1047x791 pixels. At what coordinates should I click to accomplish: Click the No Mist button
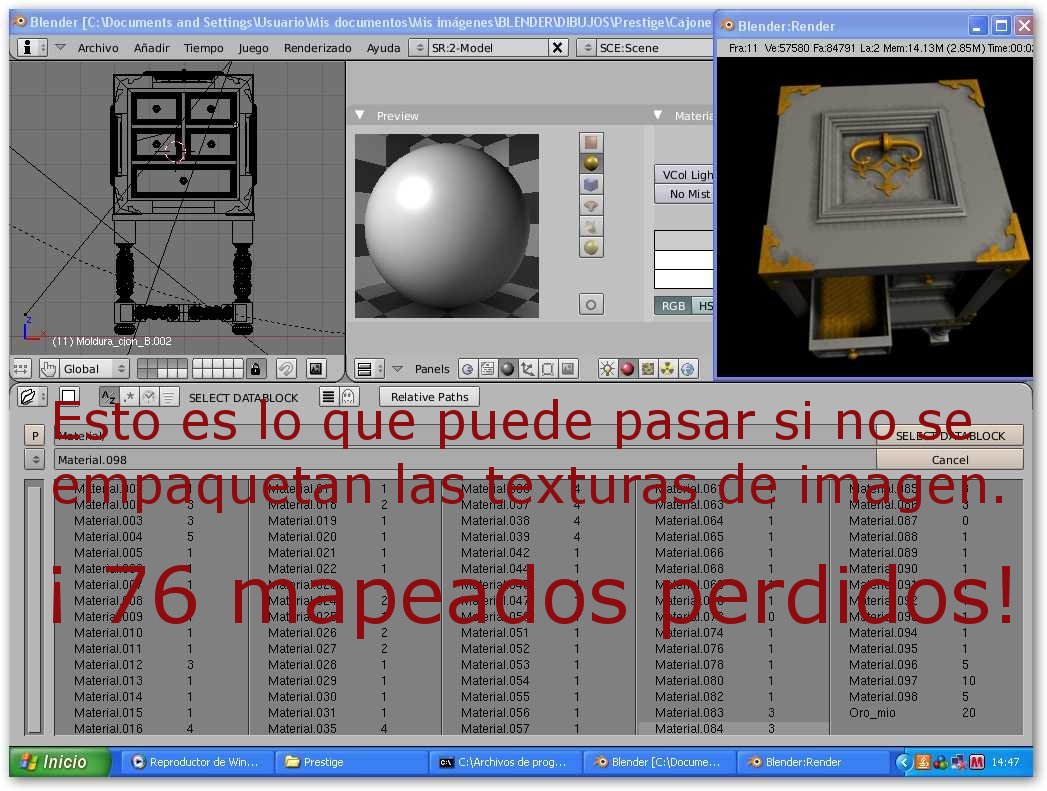[x=684, y=194]
